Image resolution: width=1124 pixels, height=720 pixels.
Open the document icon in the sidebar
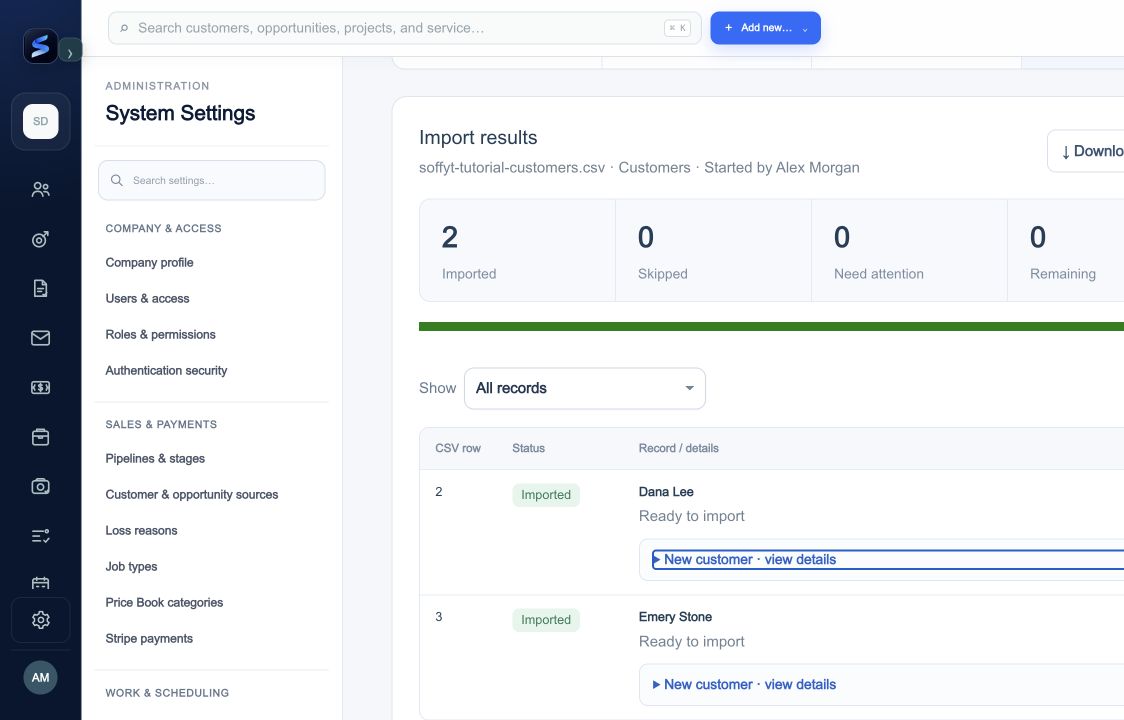point(41,288)
